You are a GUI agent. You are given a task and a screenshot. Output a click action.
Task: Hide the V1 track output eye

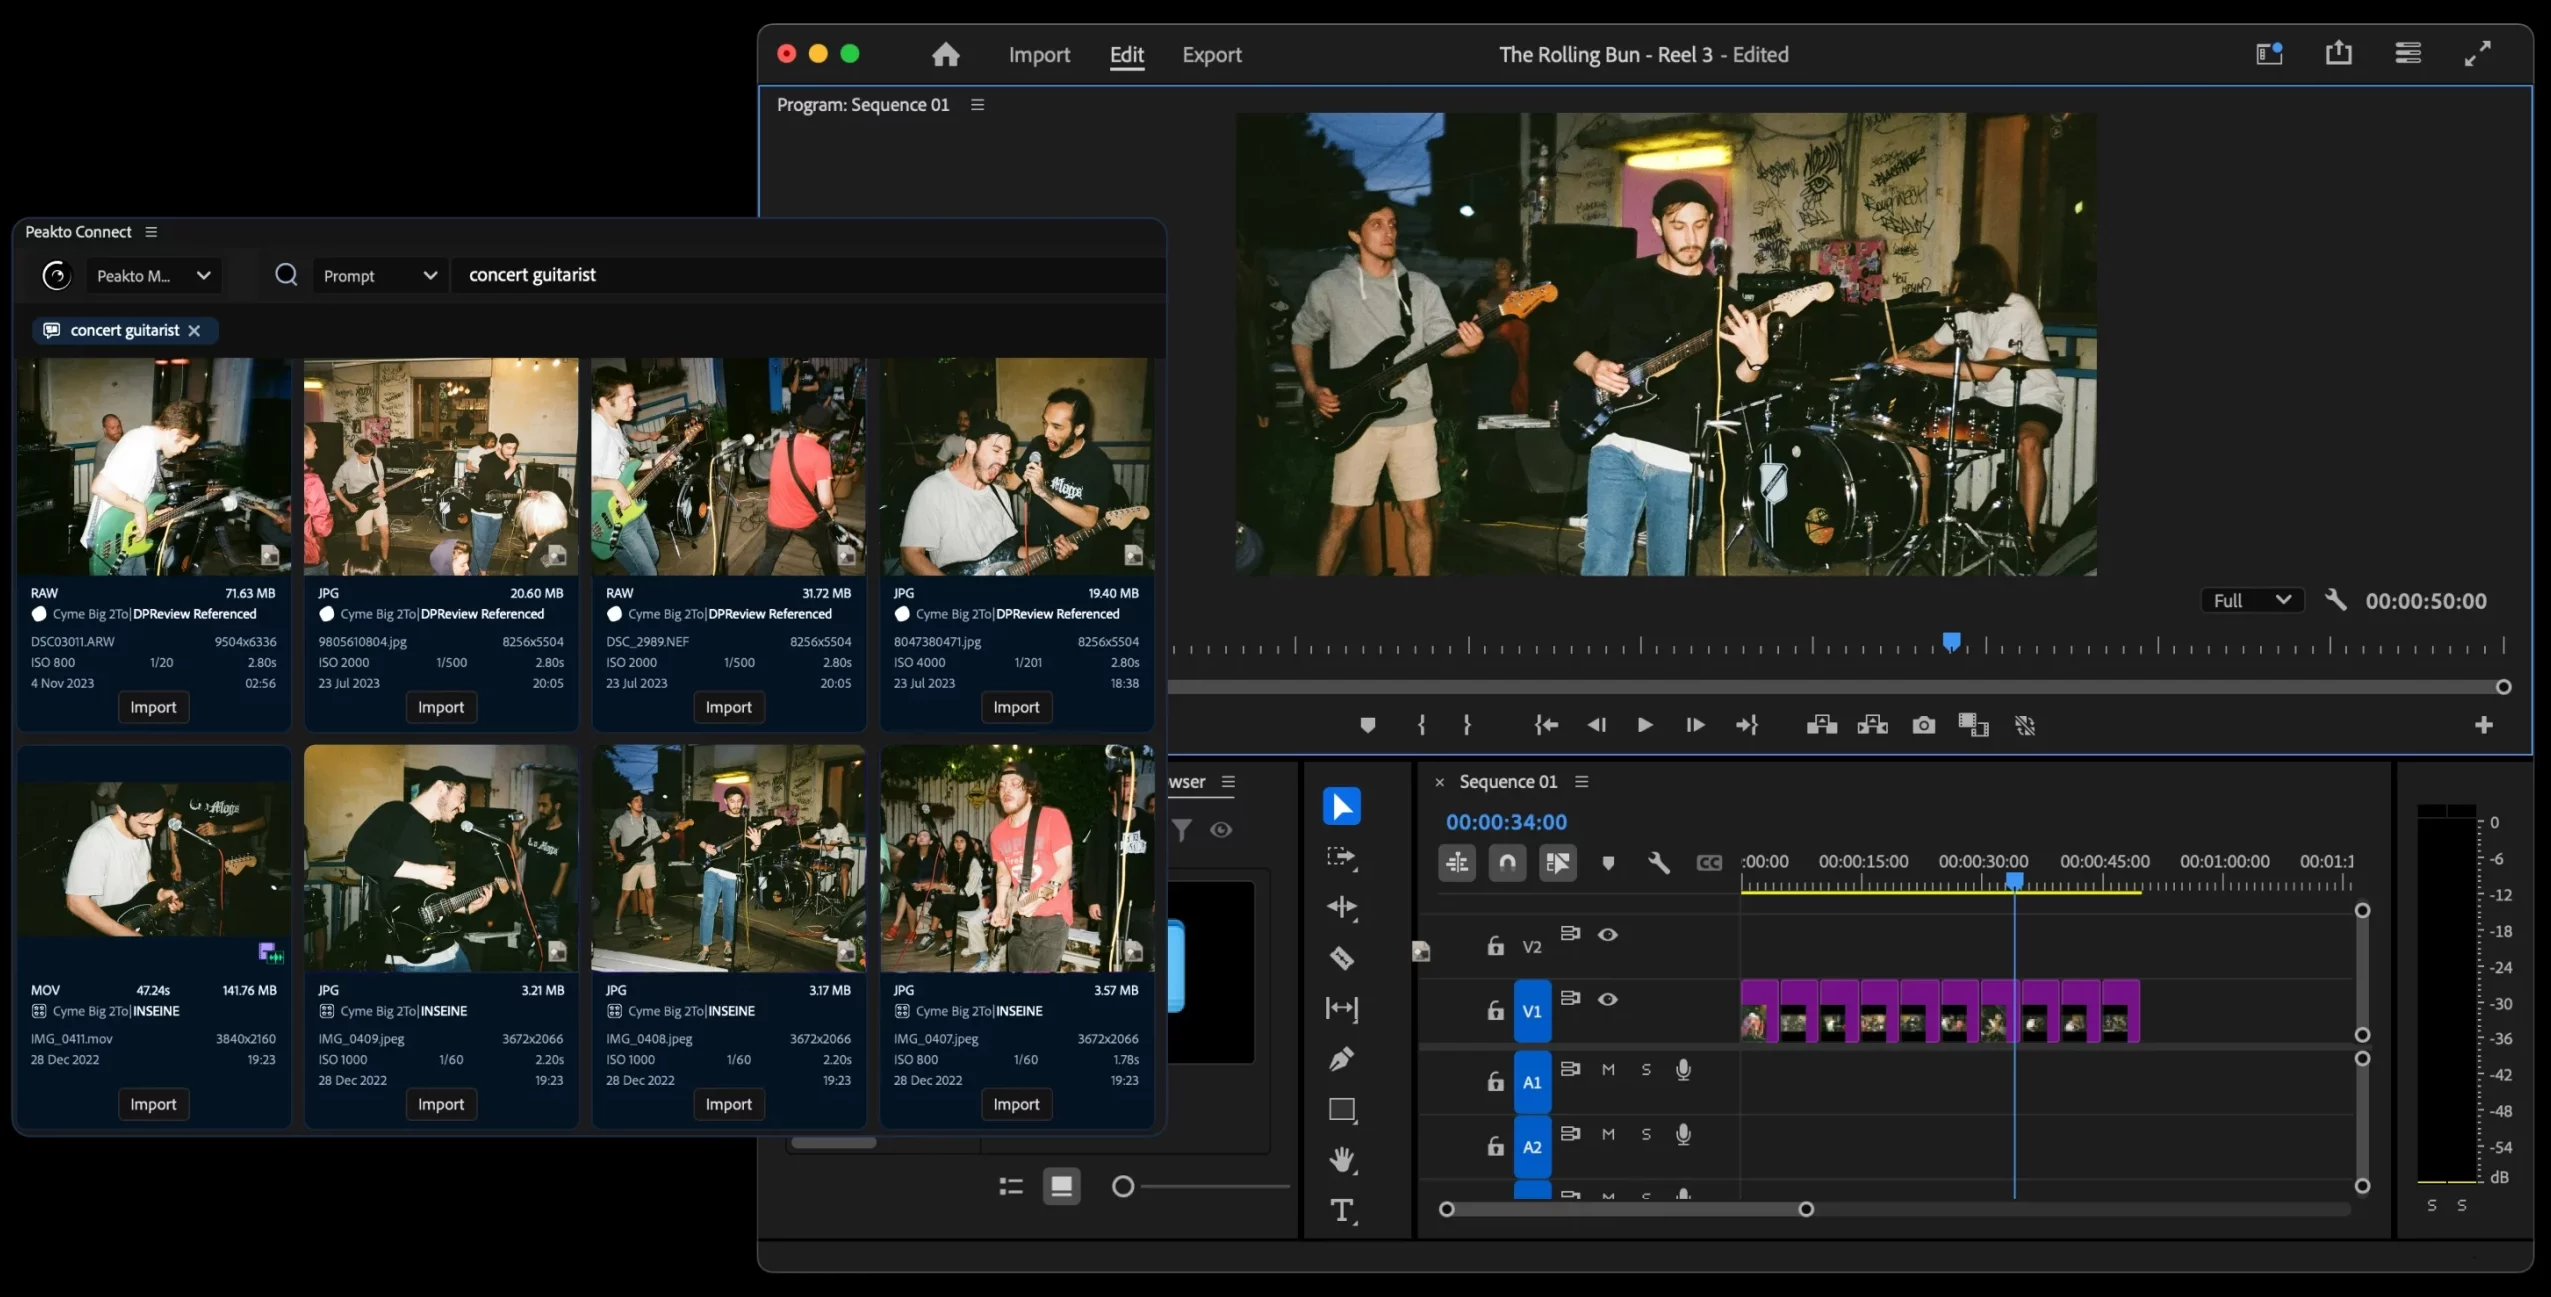[x=1607, y=999]
